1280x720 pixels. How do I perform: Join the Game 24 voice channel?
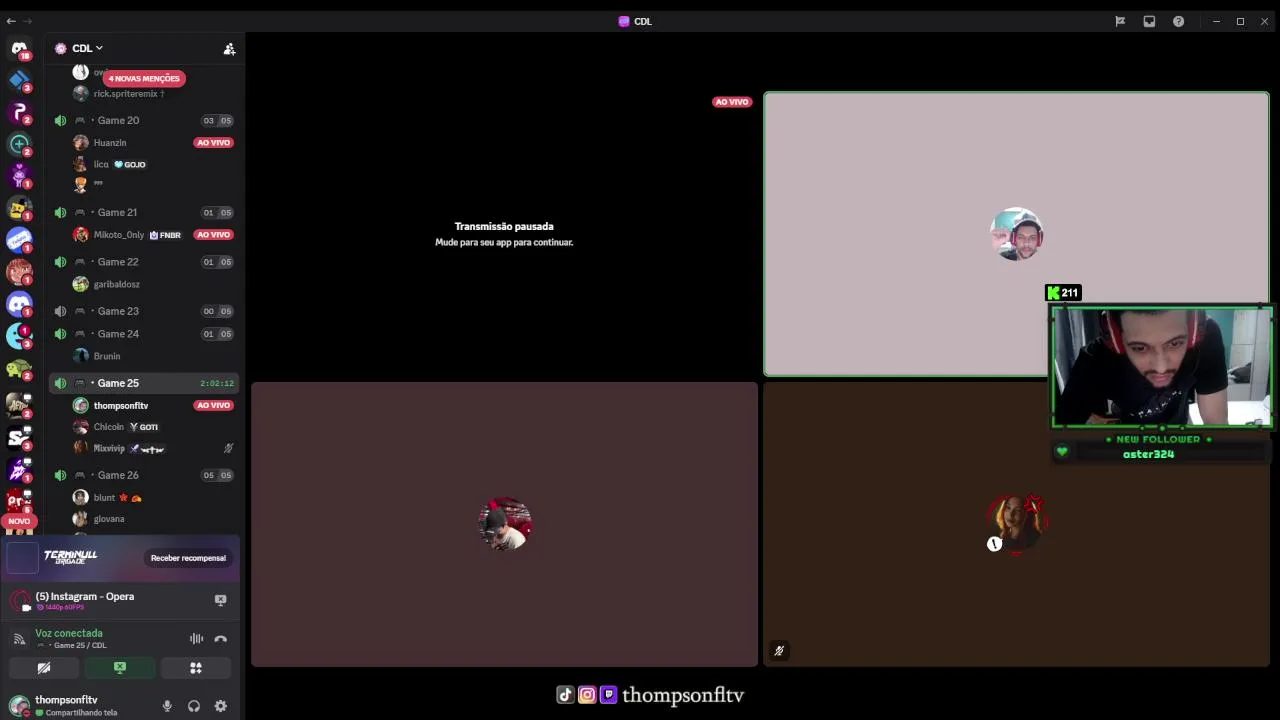(x=143, y=334)
